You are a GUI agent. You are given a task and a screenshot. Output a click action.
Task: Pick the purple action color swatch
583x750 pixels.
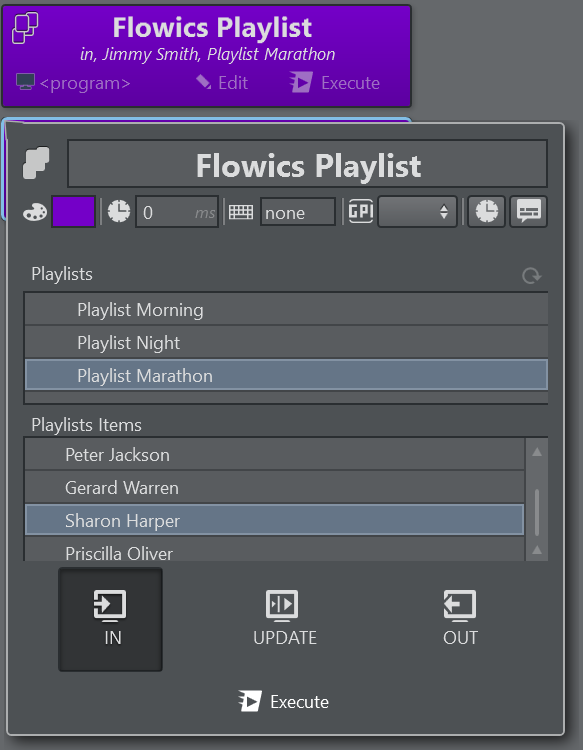coord(74,211)
